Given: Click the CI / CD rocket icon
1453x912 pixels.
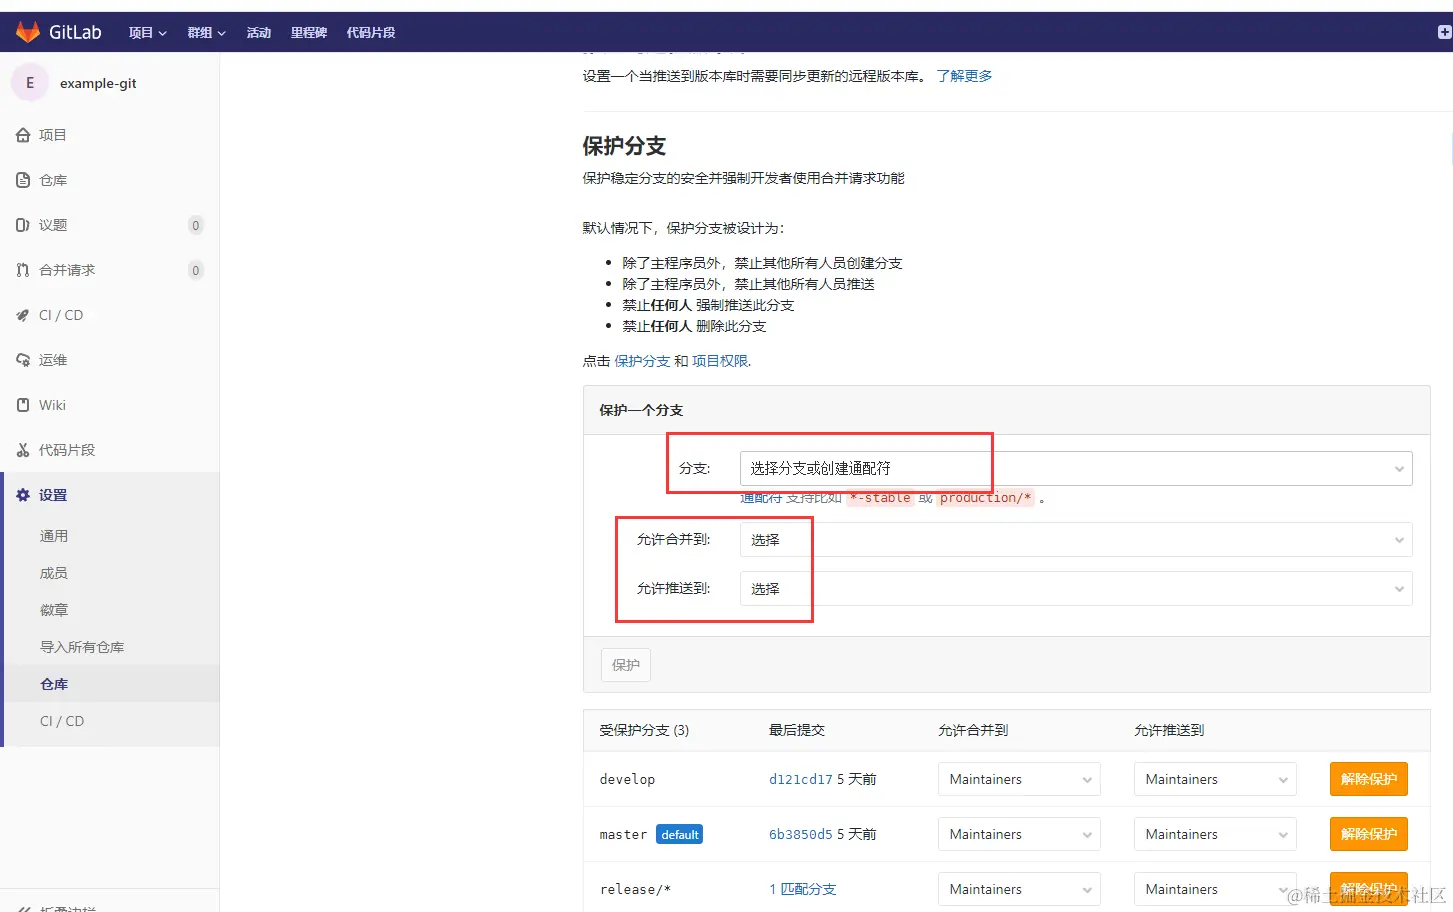Looking at the screenshot, I should click(23, 315).
